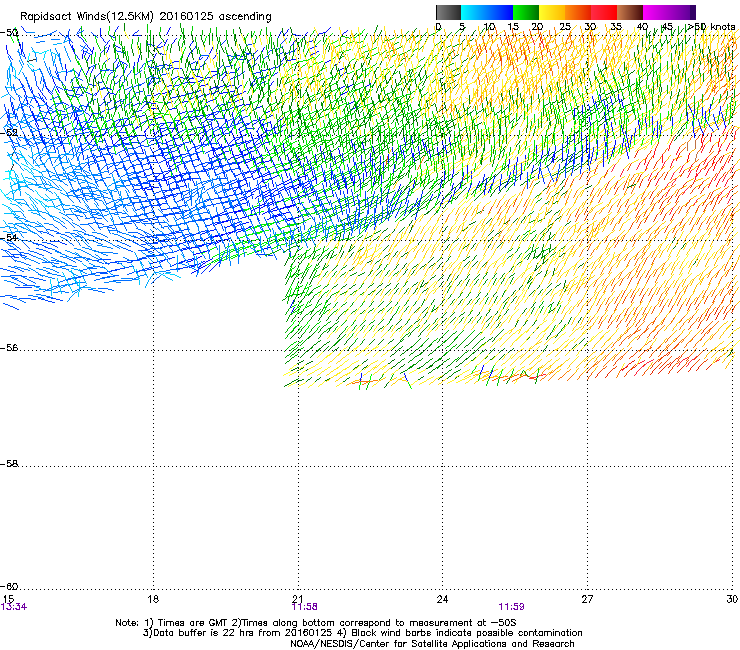Click the '-56' latitude axis label
The image size is (740, 650).
pos(9,347)
